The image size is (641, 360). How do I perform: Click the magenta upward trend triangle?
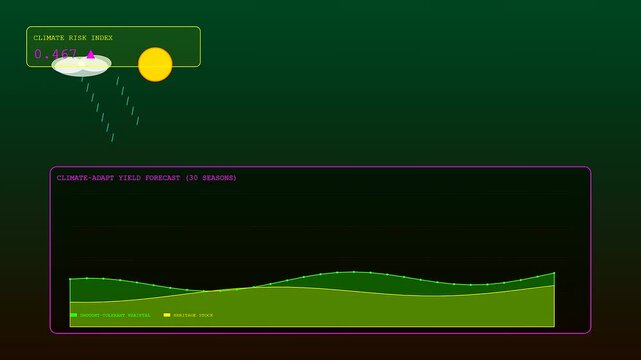pos(91,54)
